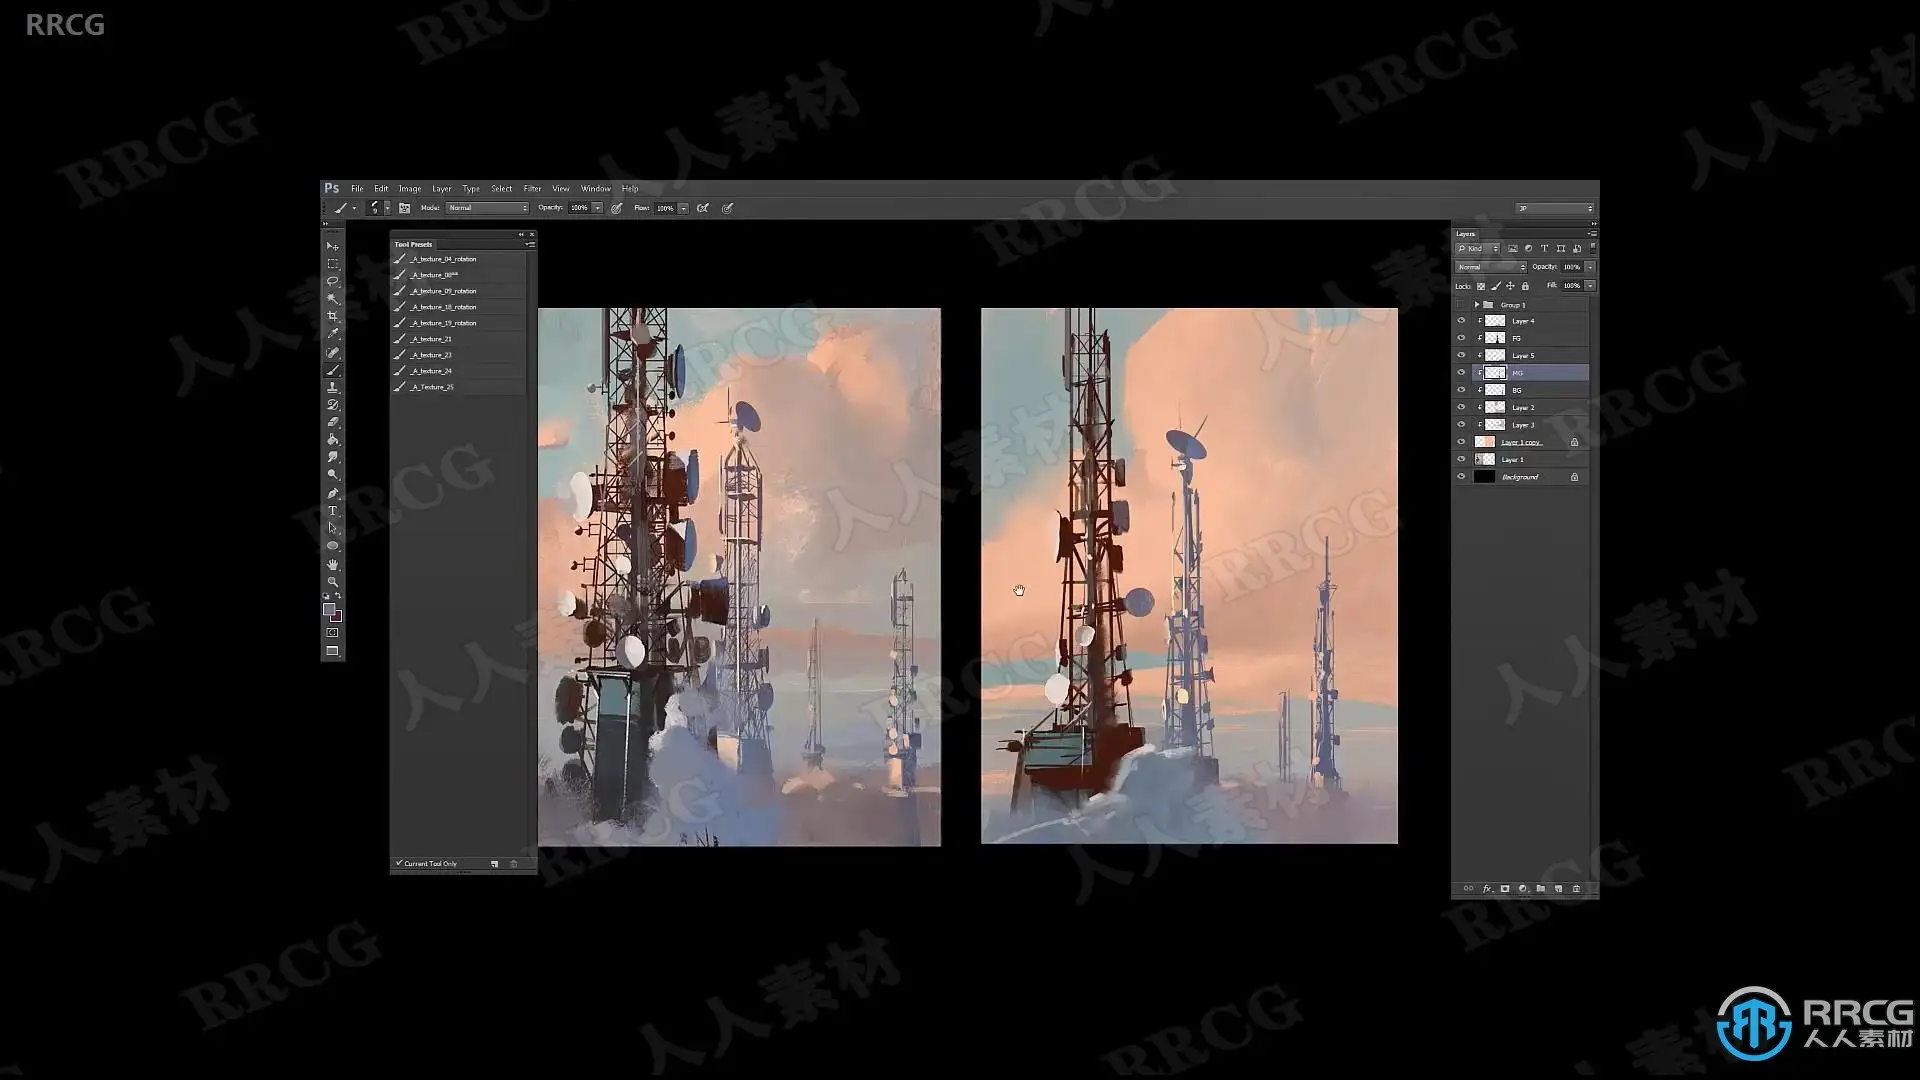Select the Crop tool
The image size is (1920, 1080).
click(333, 317)
